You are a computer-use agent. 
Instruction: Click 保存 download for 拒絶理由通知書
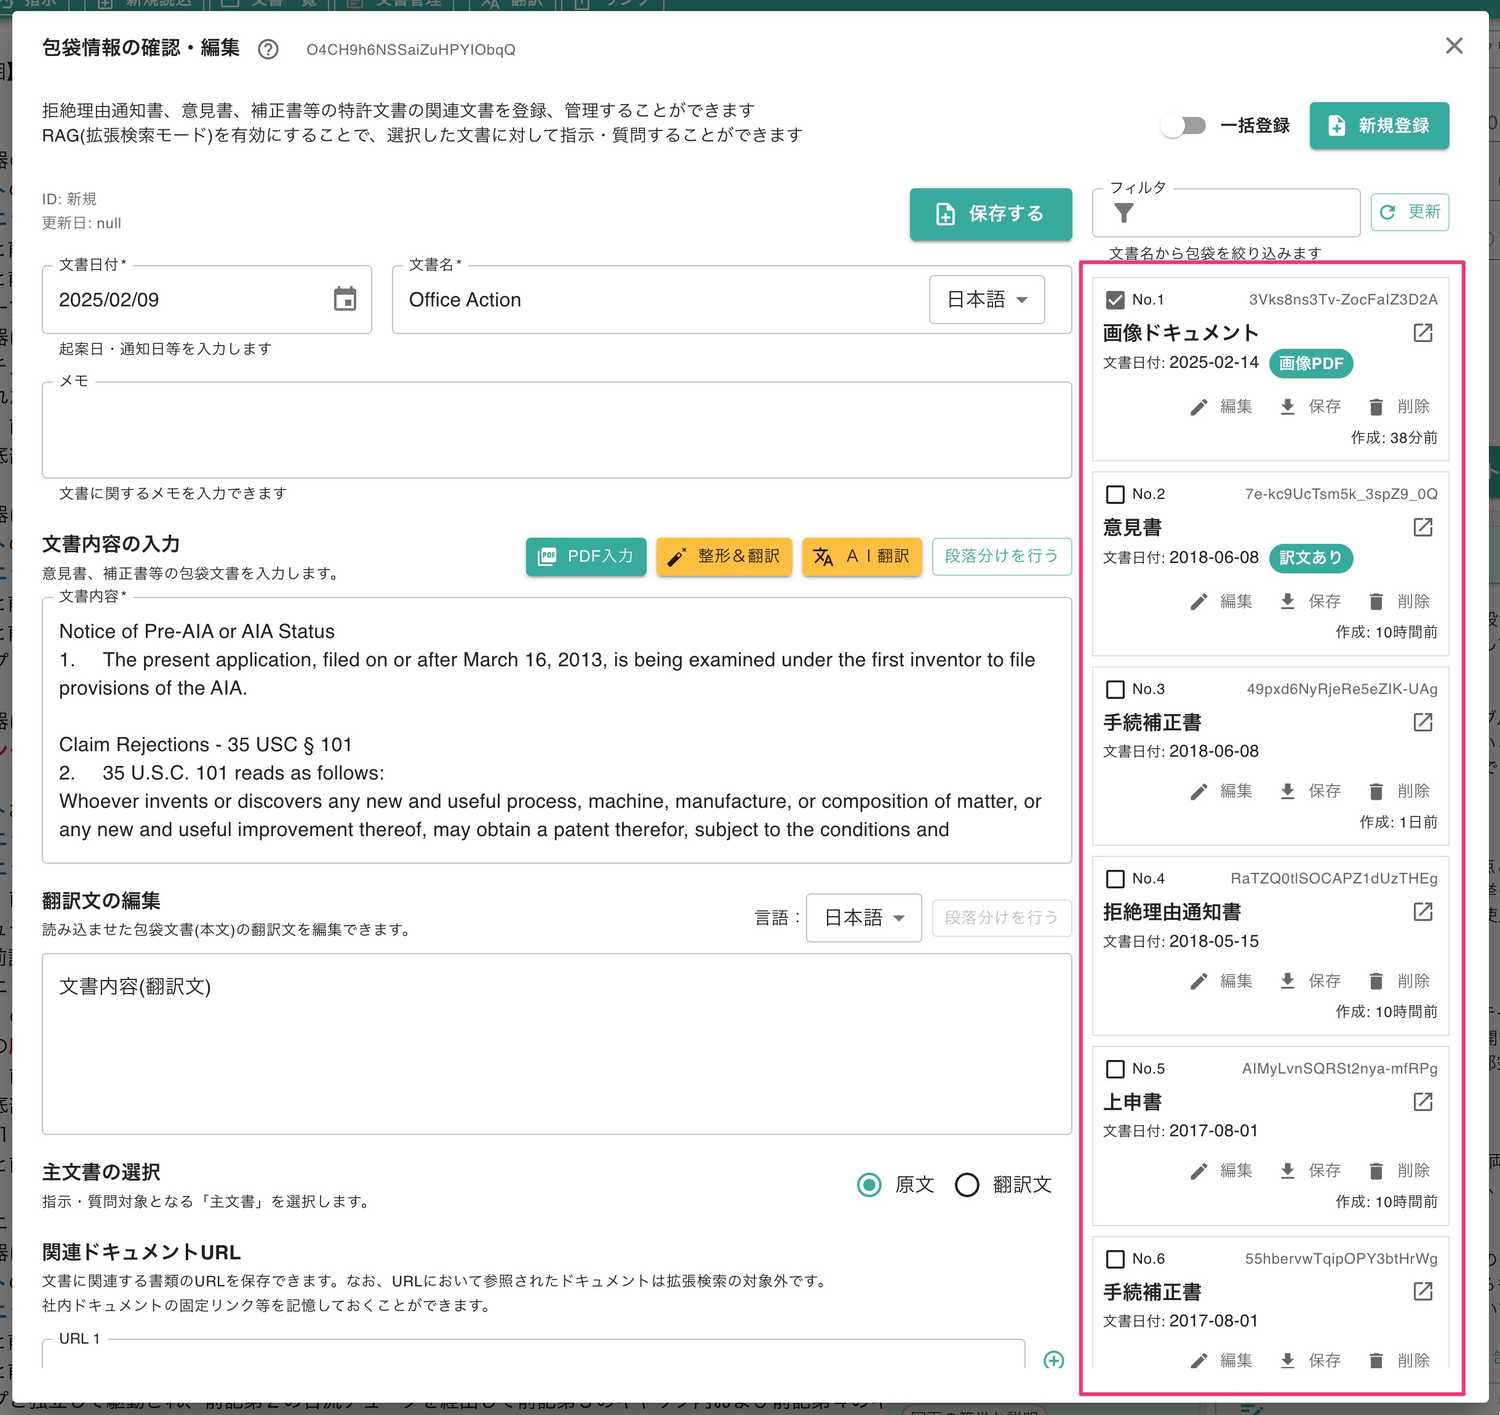coord(1310,982)
